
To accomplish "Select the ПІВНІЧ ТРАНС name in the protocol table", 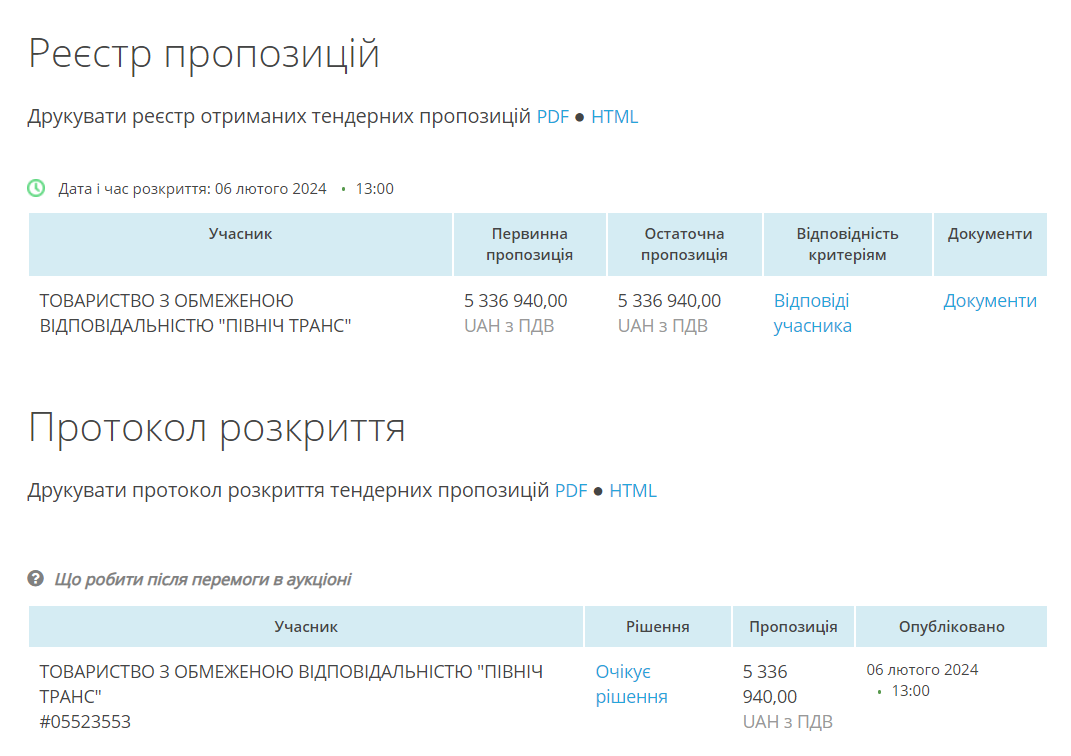I will pyautogui.click(x=291, y=684).
